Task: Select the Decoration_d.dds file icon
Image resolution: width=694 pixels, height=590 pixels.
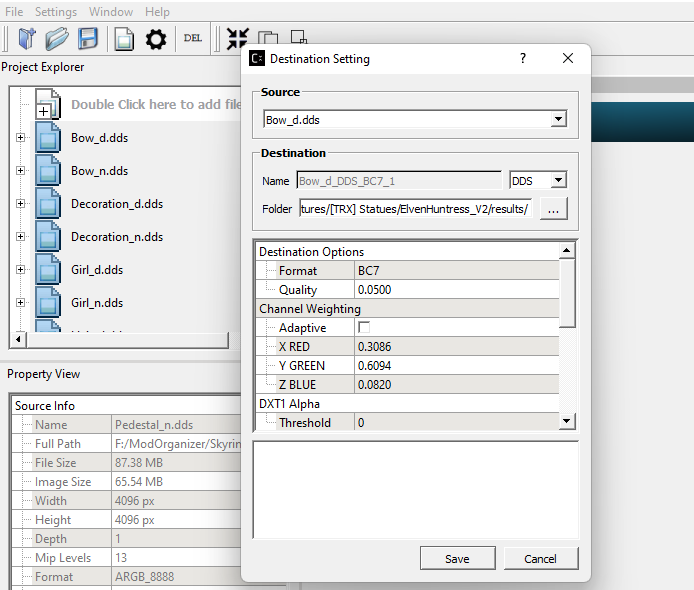Action: (48, 204)
